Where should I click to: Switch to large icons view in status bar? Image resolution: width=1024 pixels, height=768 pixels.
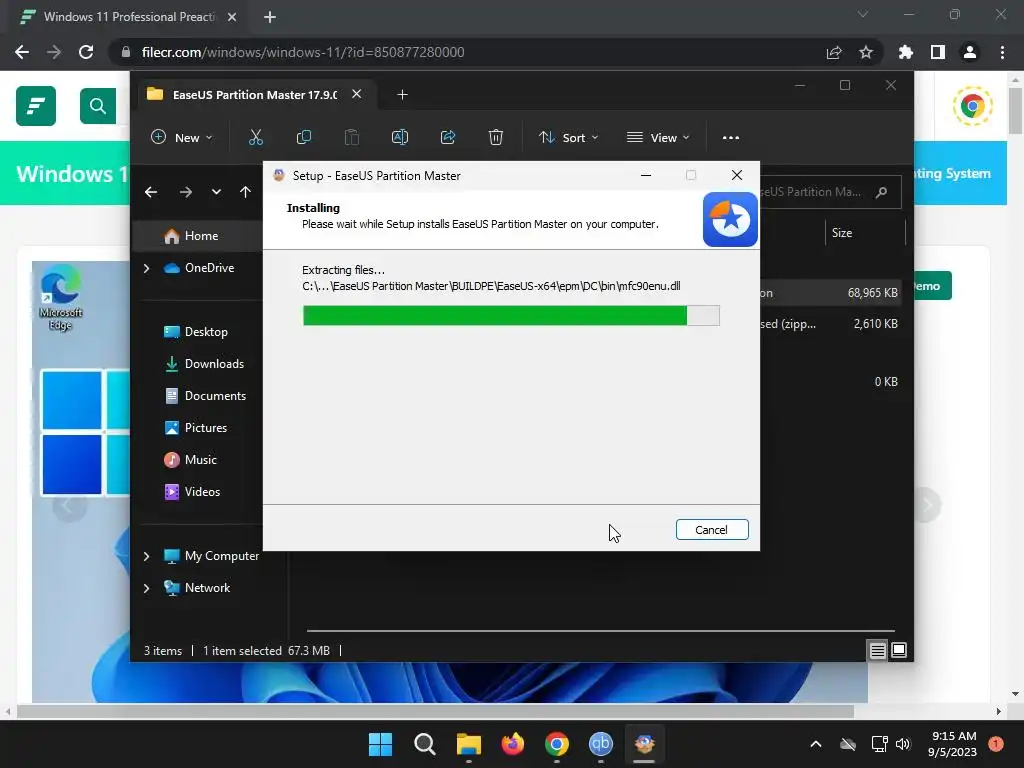tap(899, 650)
